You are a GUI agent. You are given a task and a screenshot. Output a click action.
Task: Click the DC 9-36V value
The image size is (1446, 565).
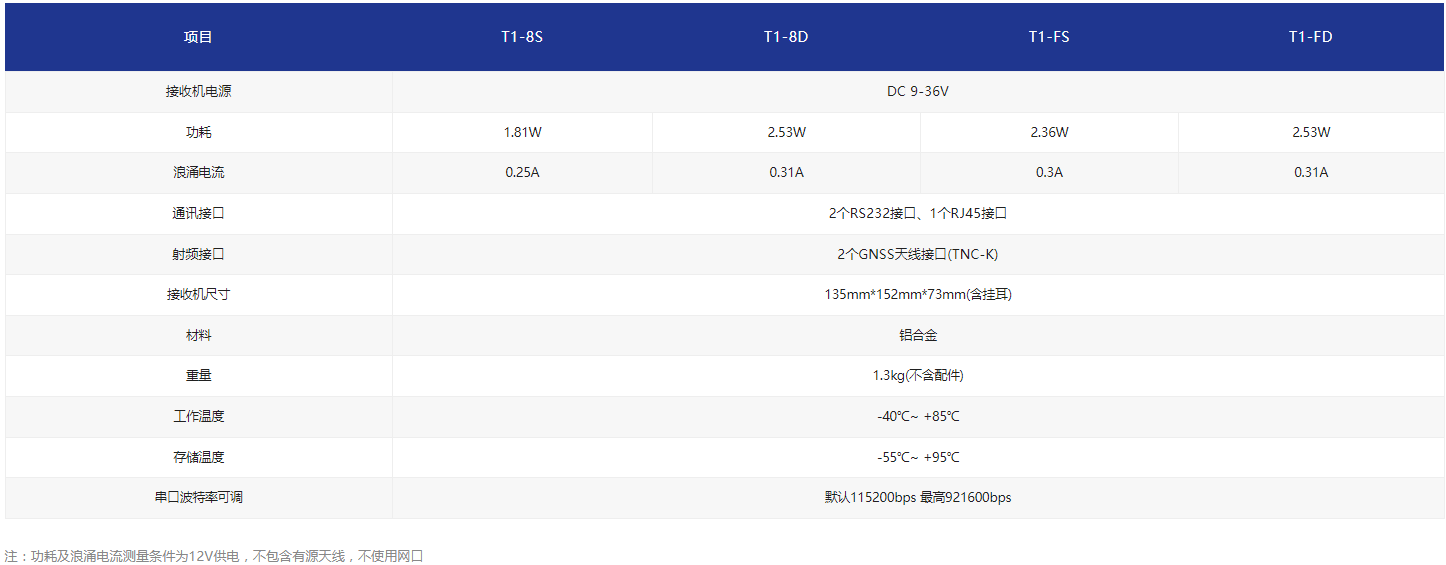(918, 91)
